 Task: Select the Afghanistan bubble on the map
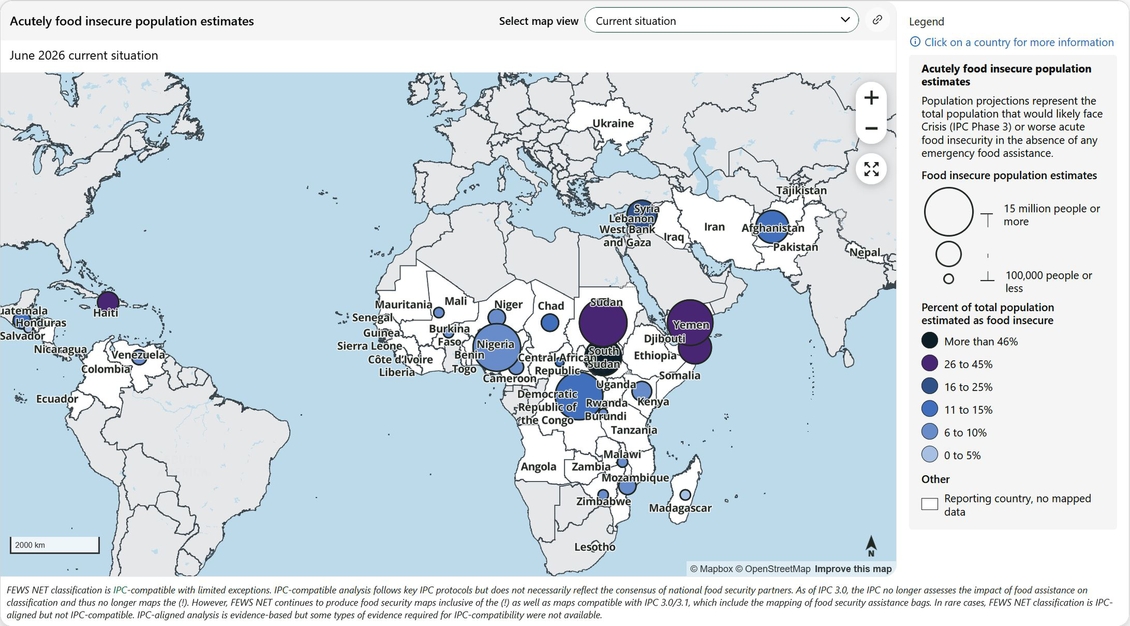(771, 226)
